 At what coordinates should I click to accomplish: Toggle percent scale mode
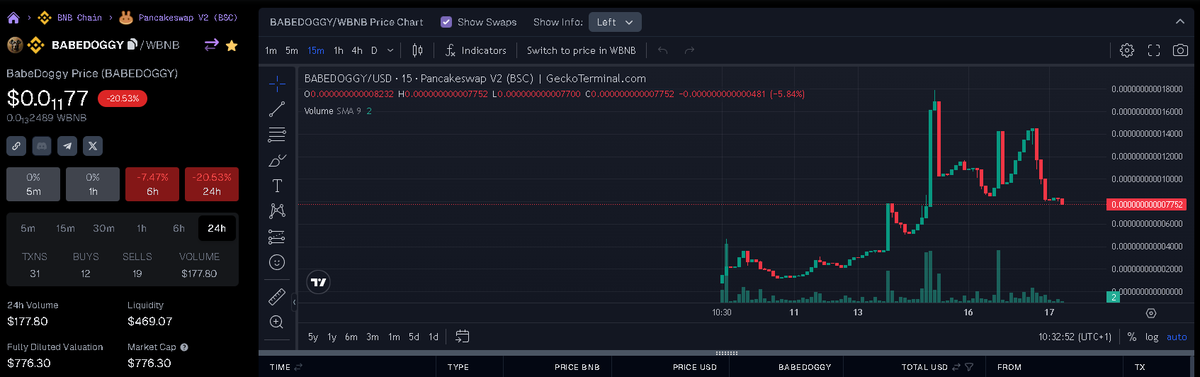(1131, 337)
